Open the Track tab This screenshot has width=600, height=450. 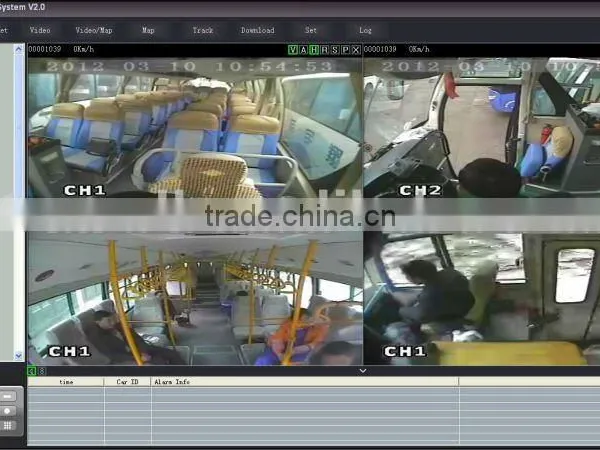coord(202,30)
